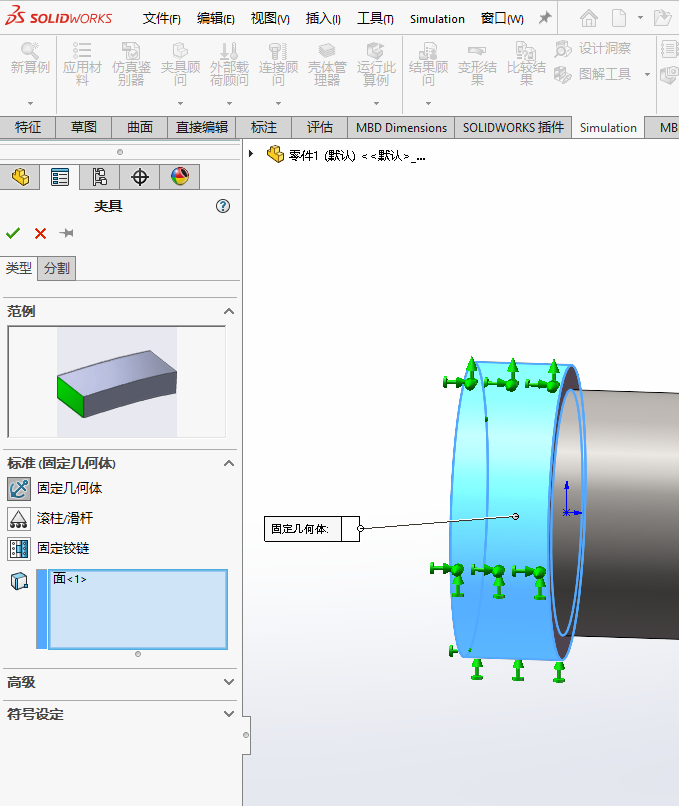Click the green checkmark to accept fixture
The height and width of the screenshot is (806, 679).
13,233
